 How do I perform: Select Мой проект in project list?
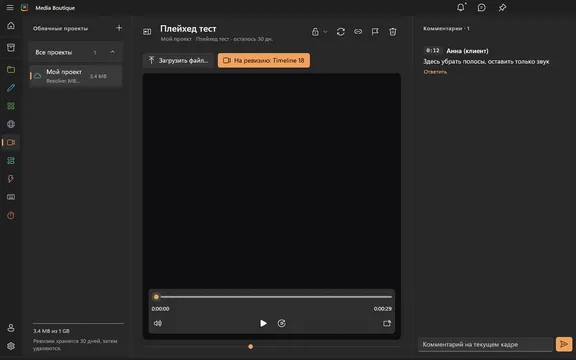point(76,76)
